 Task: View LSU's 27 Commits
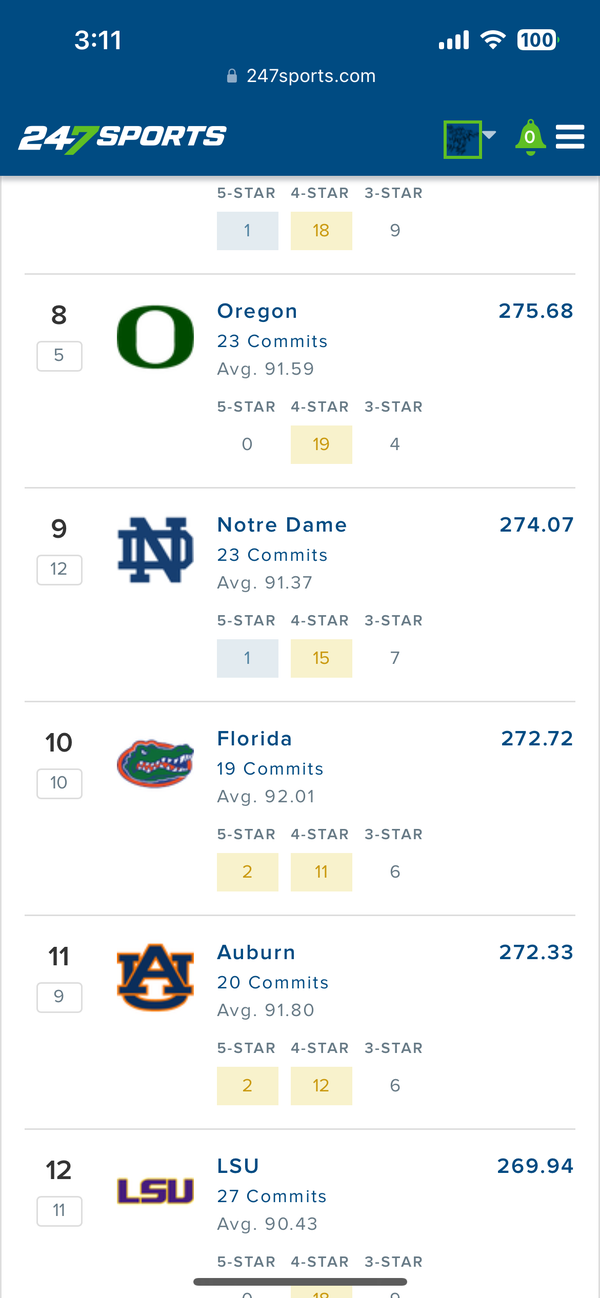pyautogui.click(x=272, y=1196)
